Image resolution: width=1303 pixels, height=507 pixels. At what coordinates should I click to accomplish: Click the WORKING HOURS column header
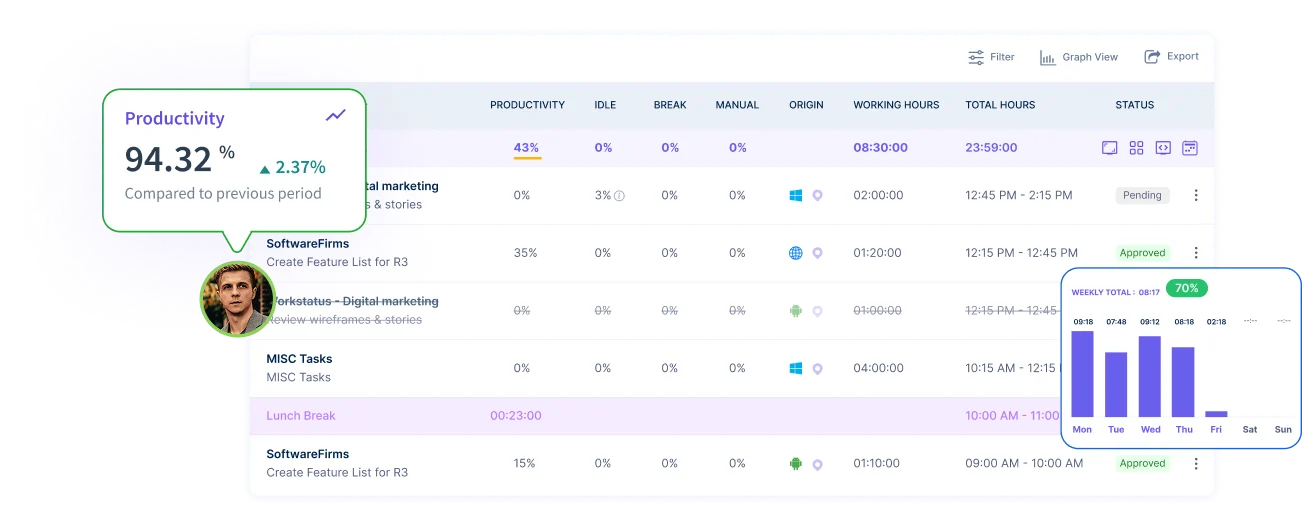pyautogui.click(x=896, y=105)
